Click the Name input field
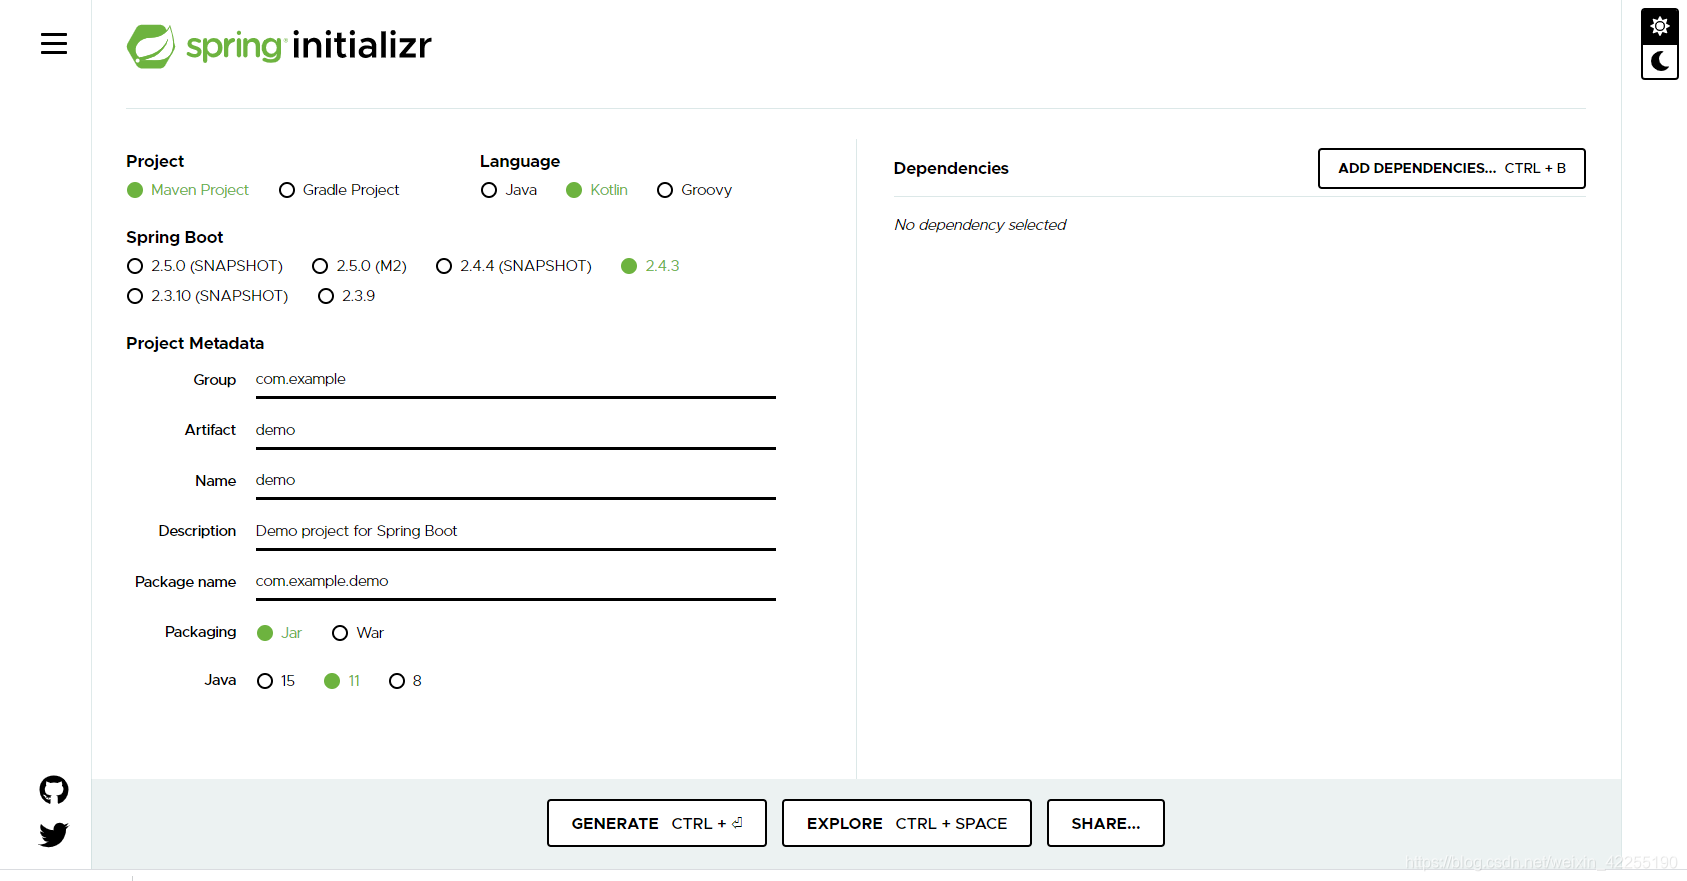 516,481
